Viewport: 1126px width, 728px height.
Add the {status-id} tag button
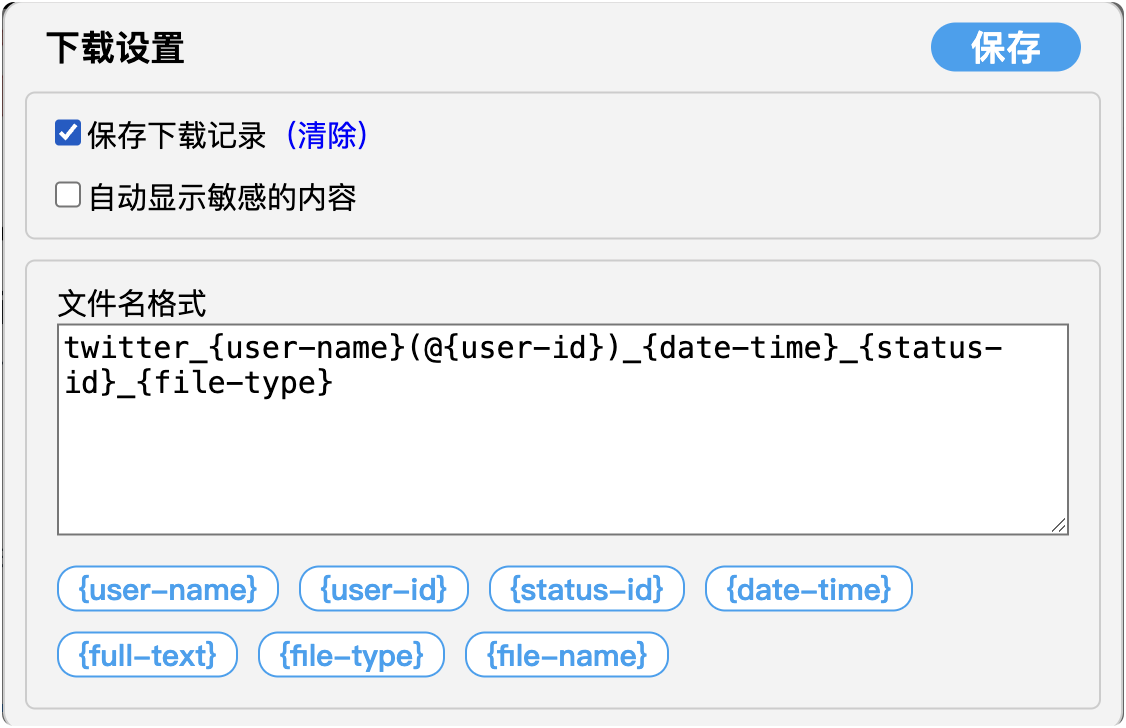pos(586,590)
